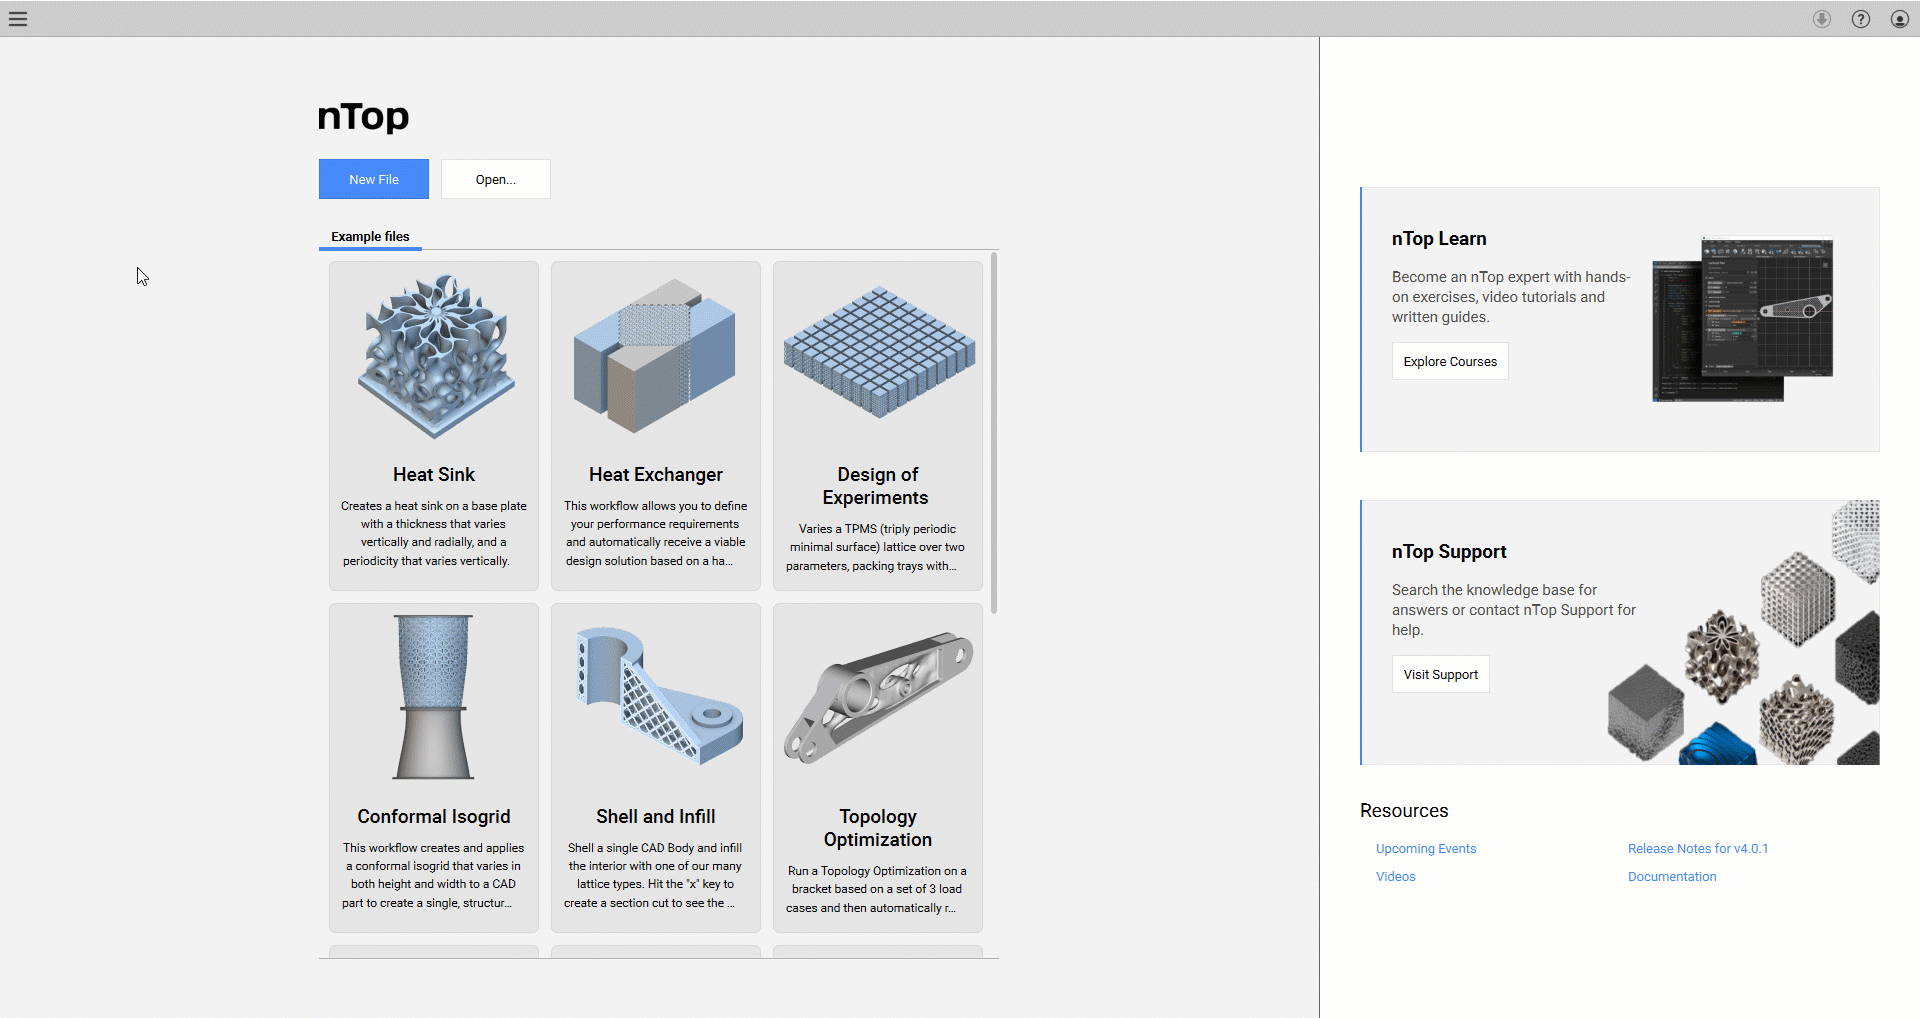Open the Documentation link

[x=1672, y=877]
